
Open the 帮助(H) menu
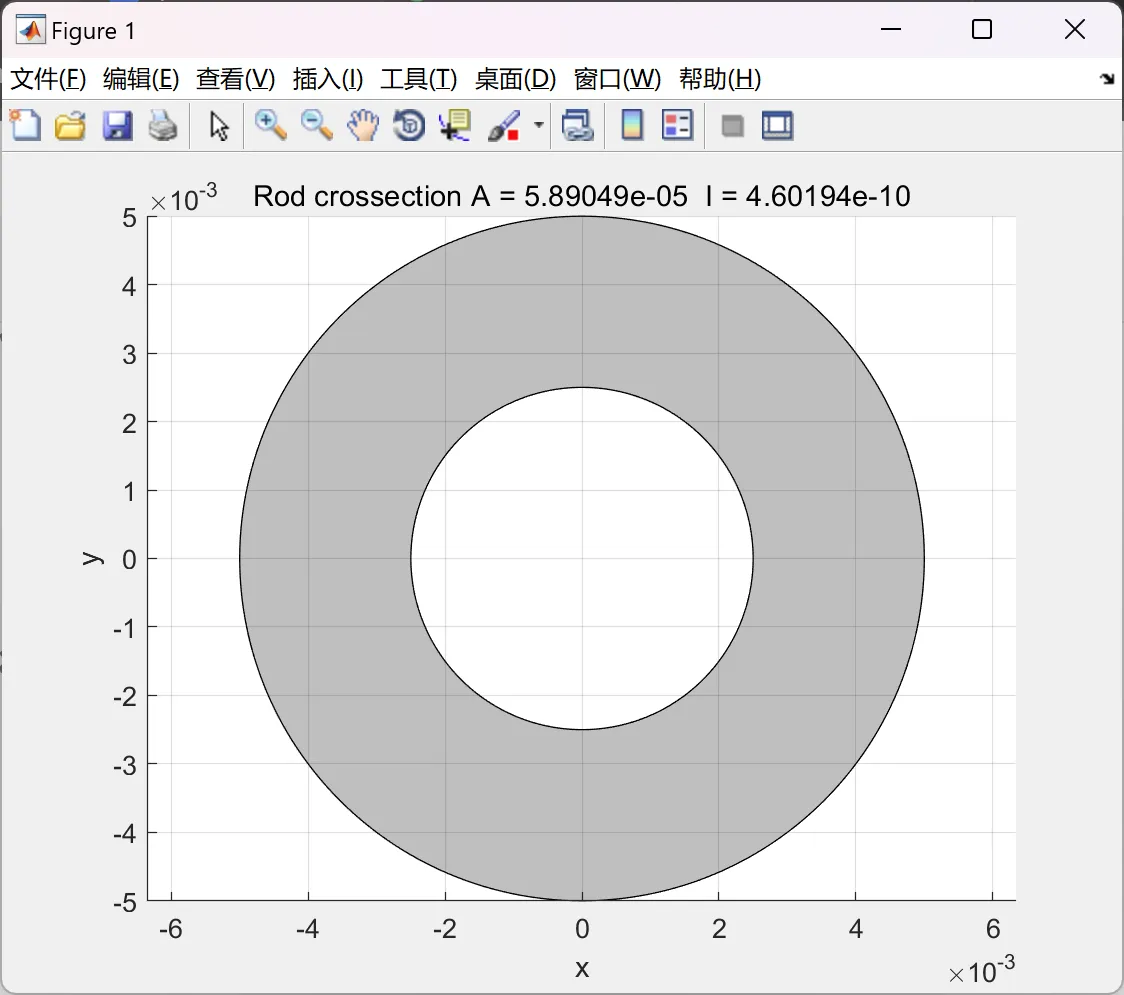point(720,79)
